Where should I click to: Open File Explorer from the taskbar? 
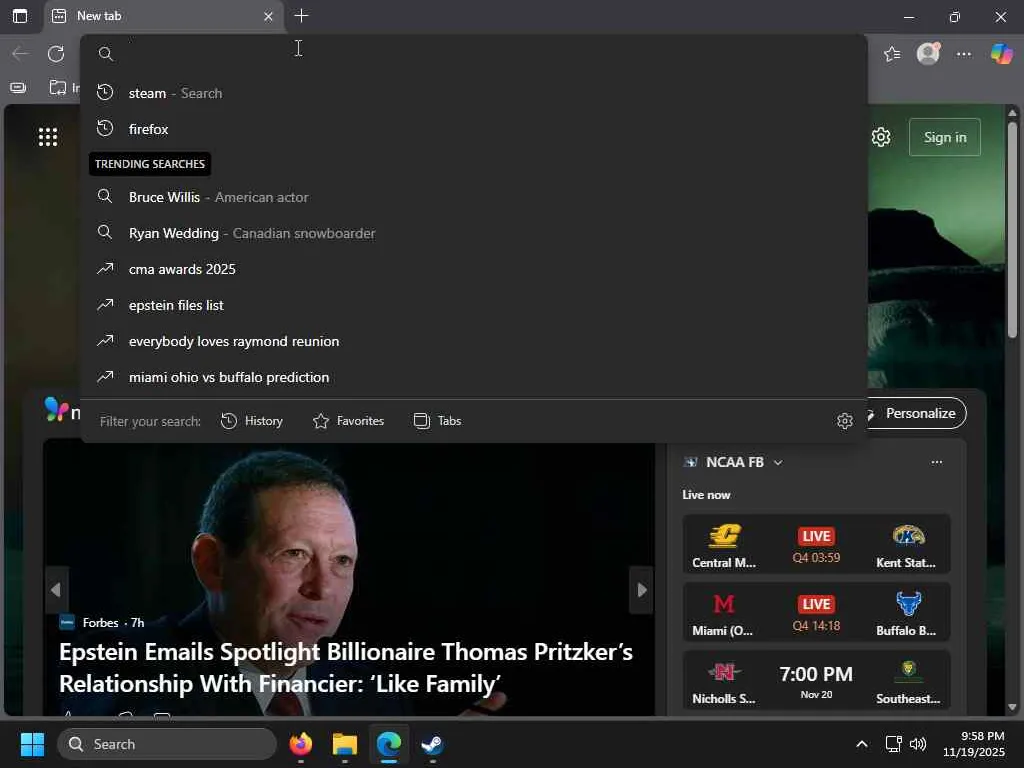[344, 744]
